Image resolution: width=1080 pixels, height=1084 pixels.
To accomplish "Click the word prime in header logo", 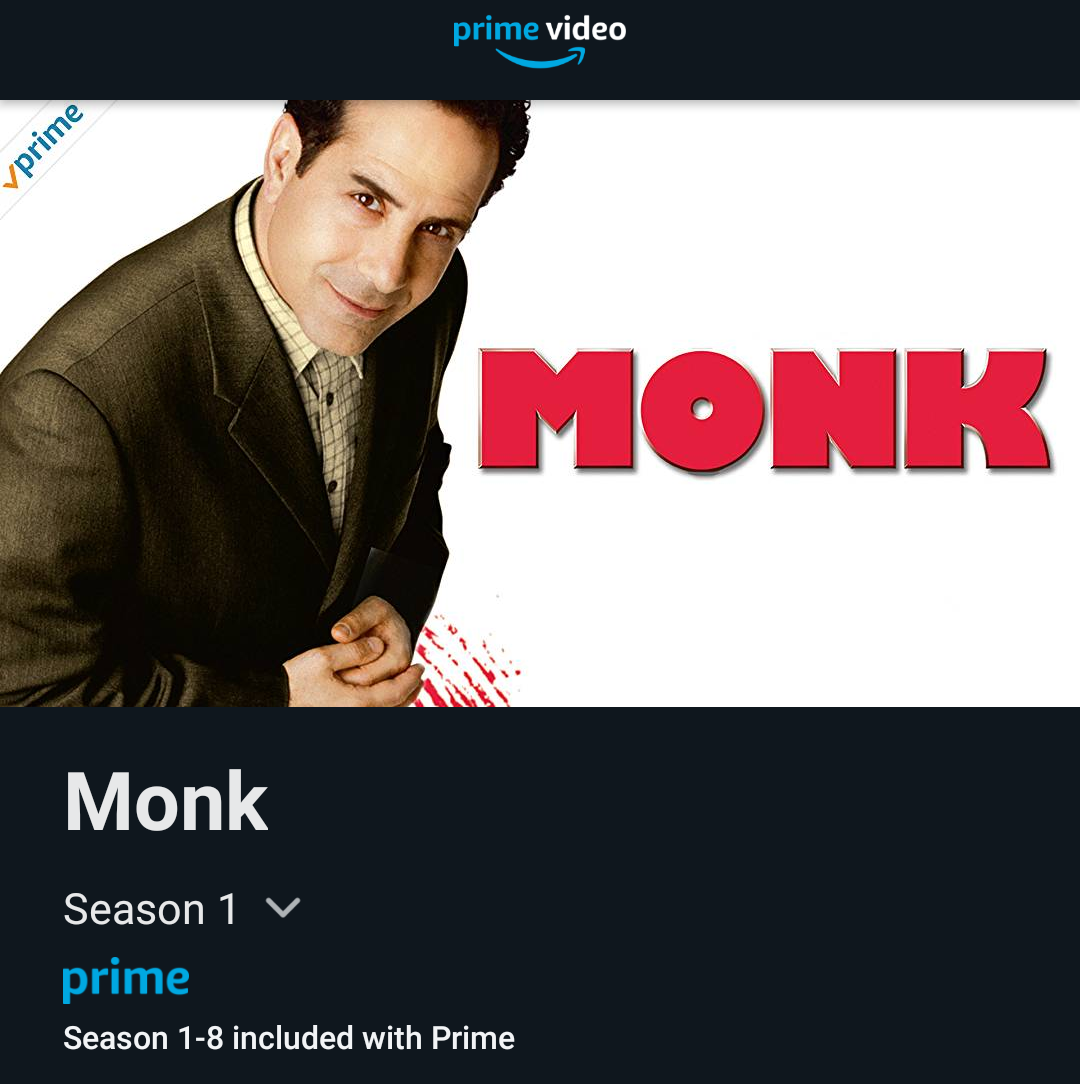I will point(496,32).
